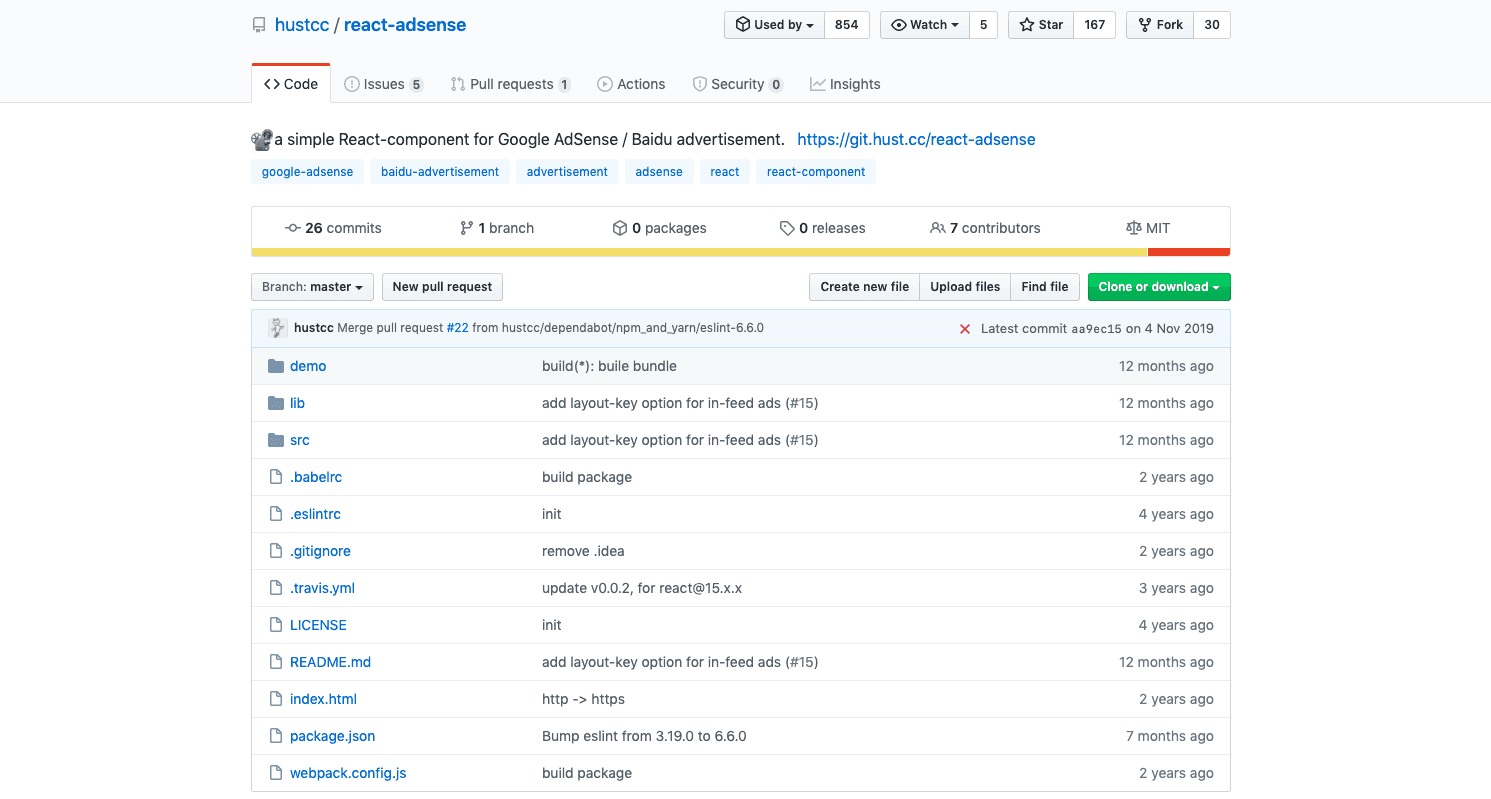1491x799 pixels.
Task: Fork the repository
Action: click(x=1160, y=25)
